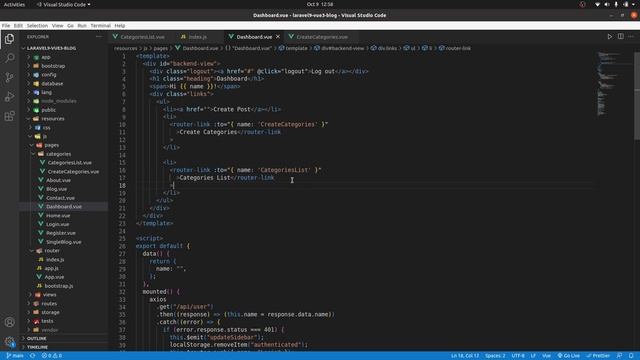This screenshot has height=360, width=640.
Task: Click Vue language mode selector
Action: coord(546,356)
